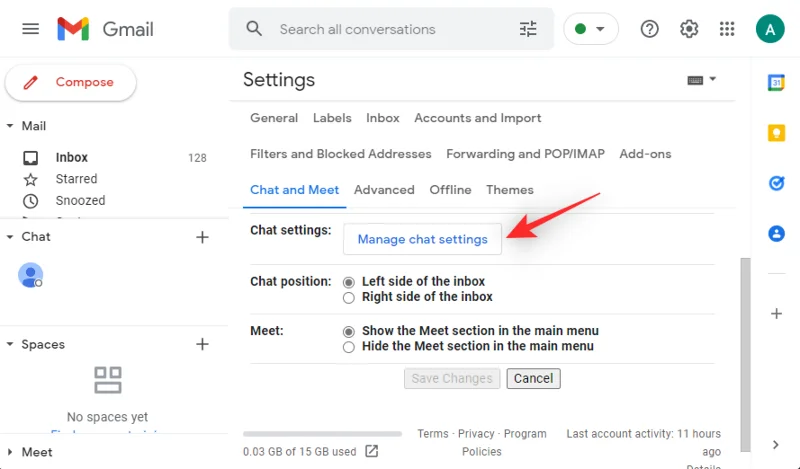Screen dimensions: 800x469
Task: Open Google Calendar side panel icon
Action: (777, 82)
